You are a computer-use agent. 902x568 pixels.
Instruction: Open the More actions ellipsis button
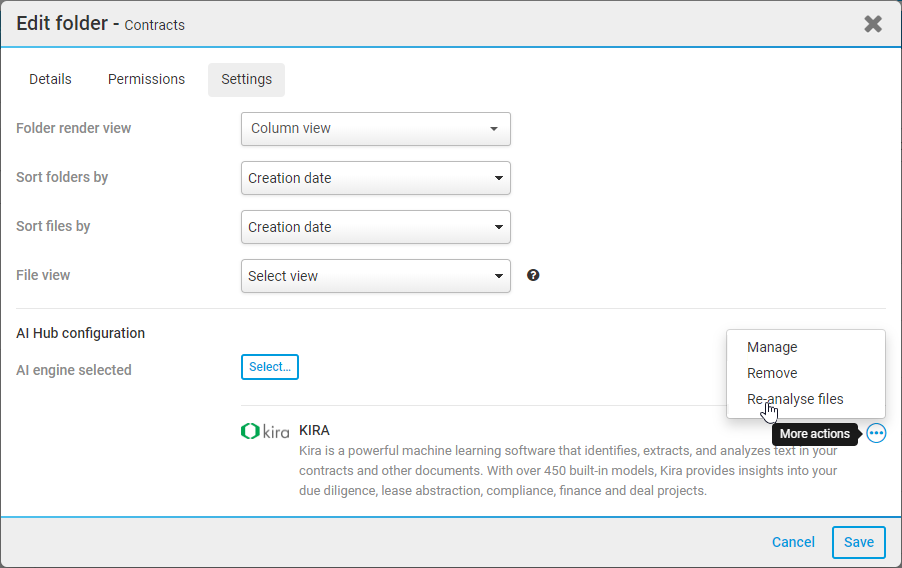coord(876,433)
